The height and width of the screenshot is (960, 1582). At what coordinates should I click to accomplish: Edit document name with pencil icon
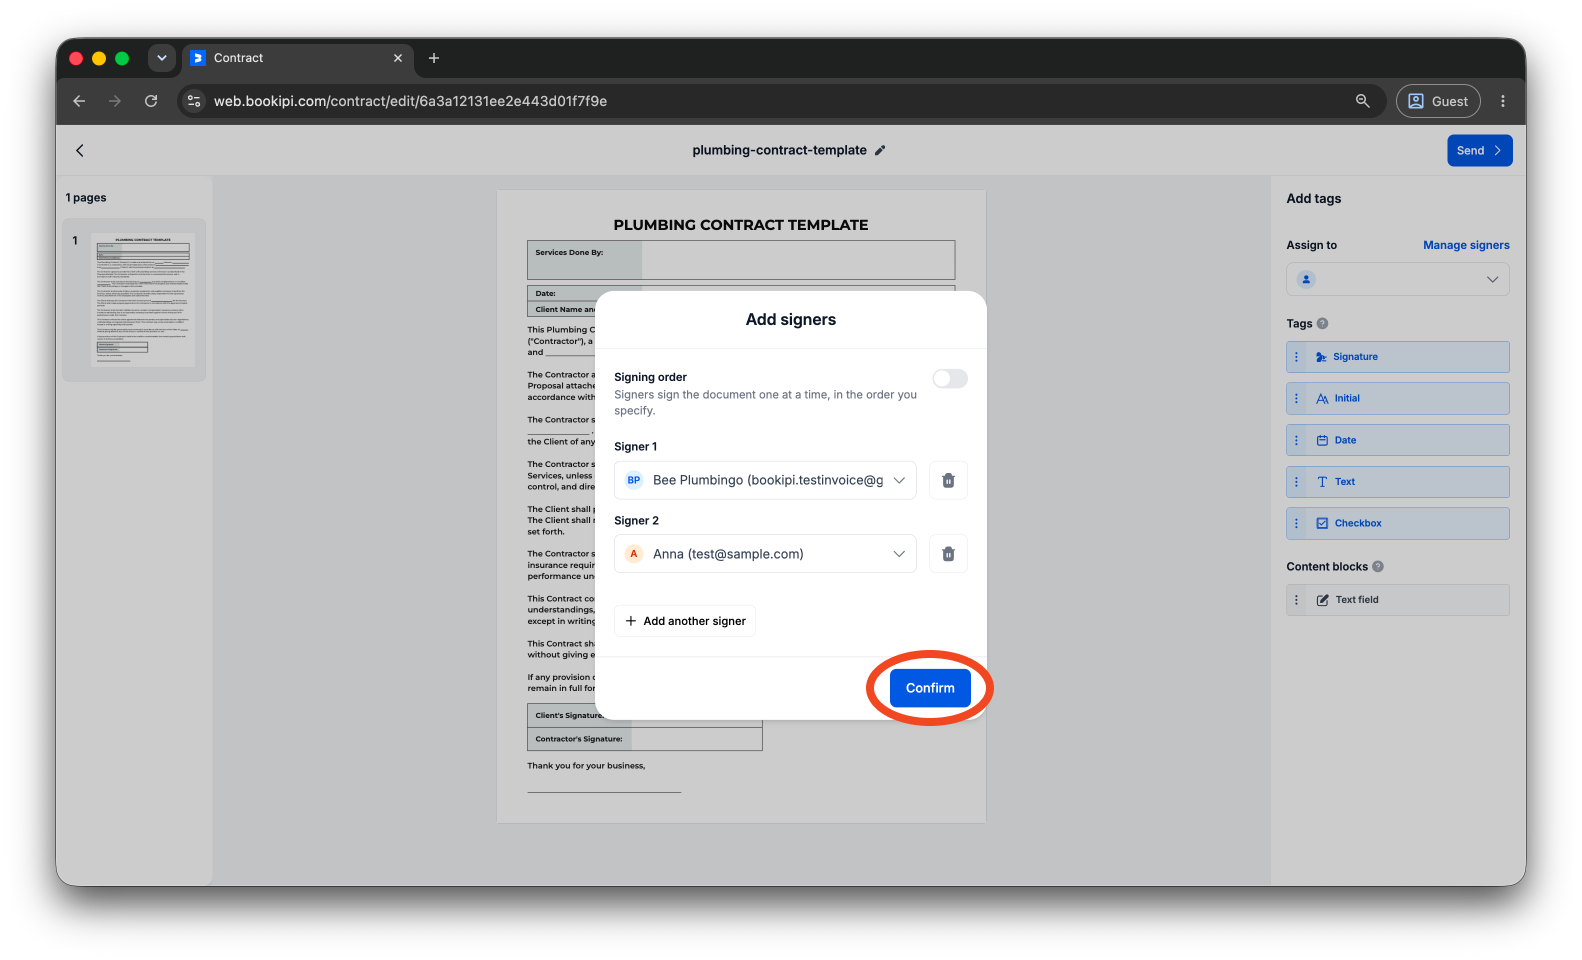tap(880, 150)
